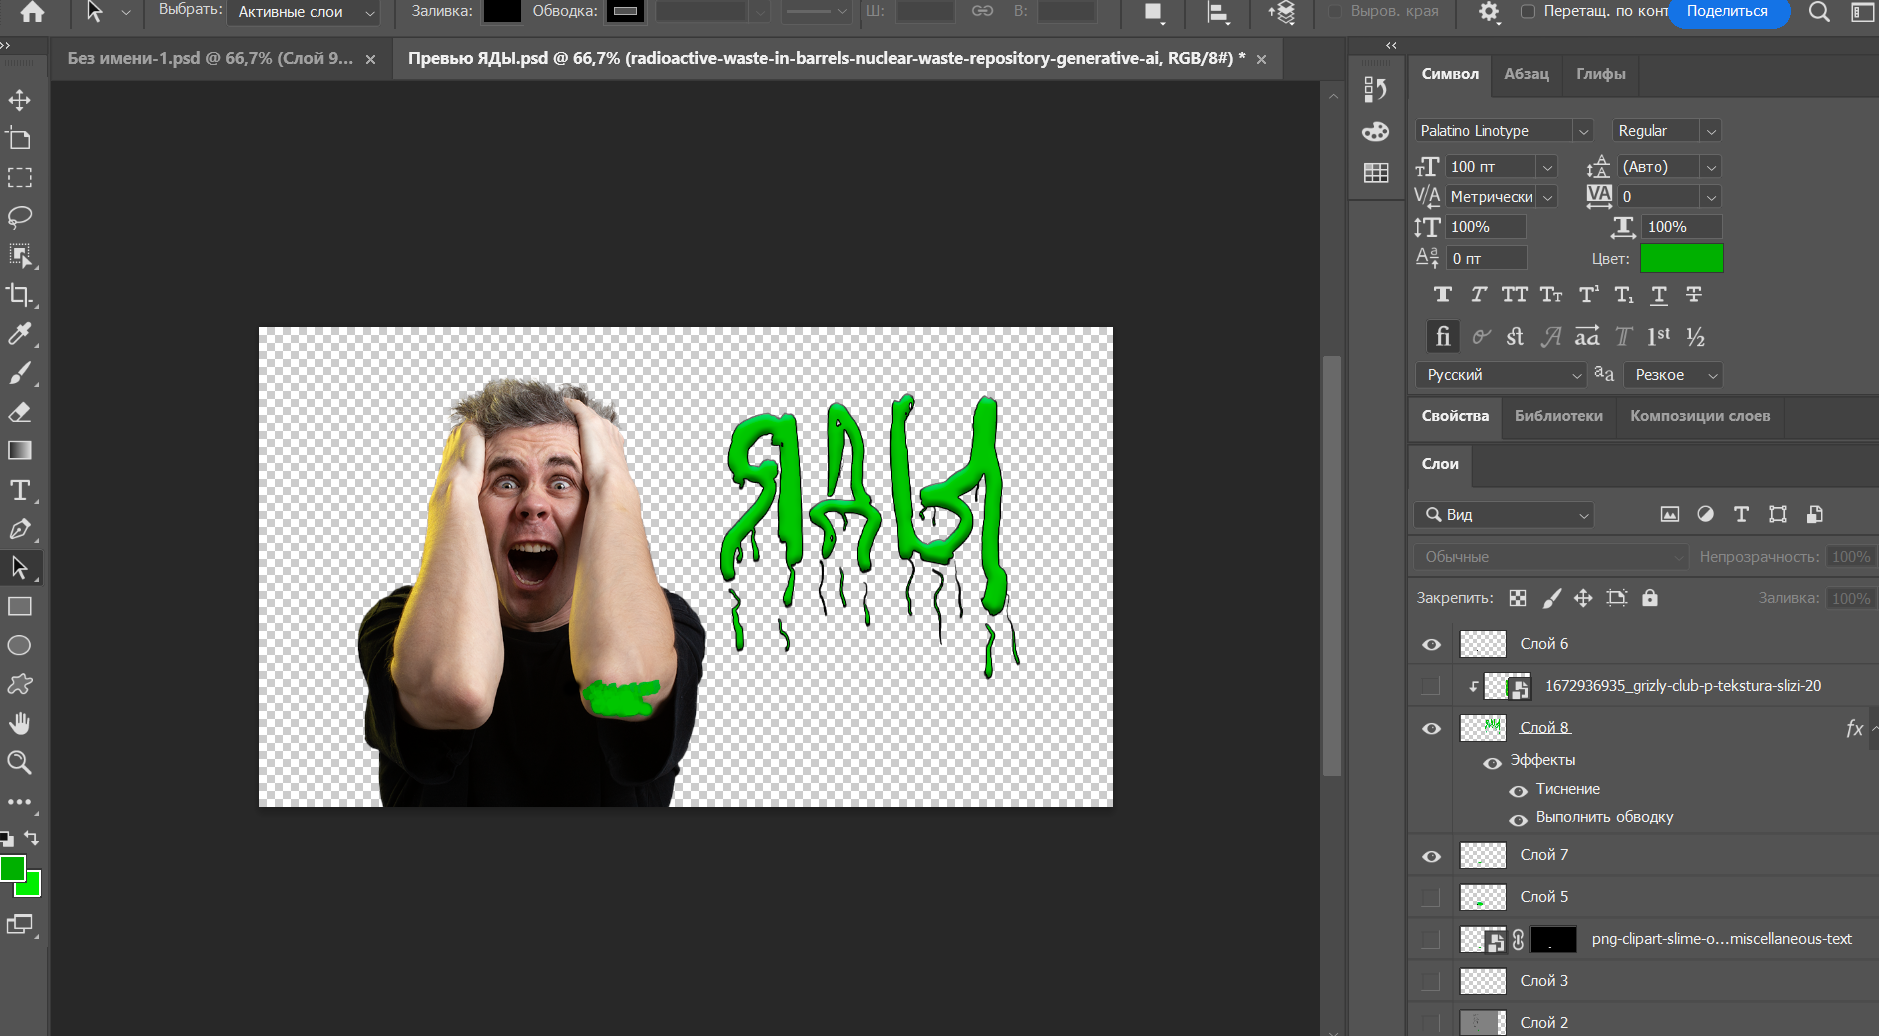This screenshot has height=1036, width=1879.
Task: Open the Palatino Linotype font dropdown
Action: tap(1583, 131)
